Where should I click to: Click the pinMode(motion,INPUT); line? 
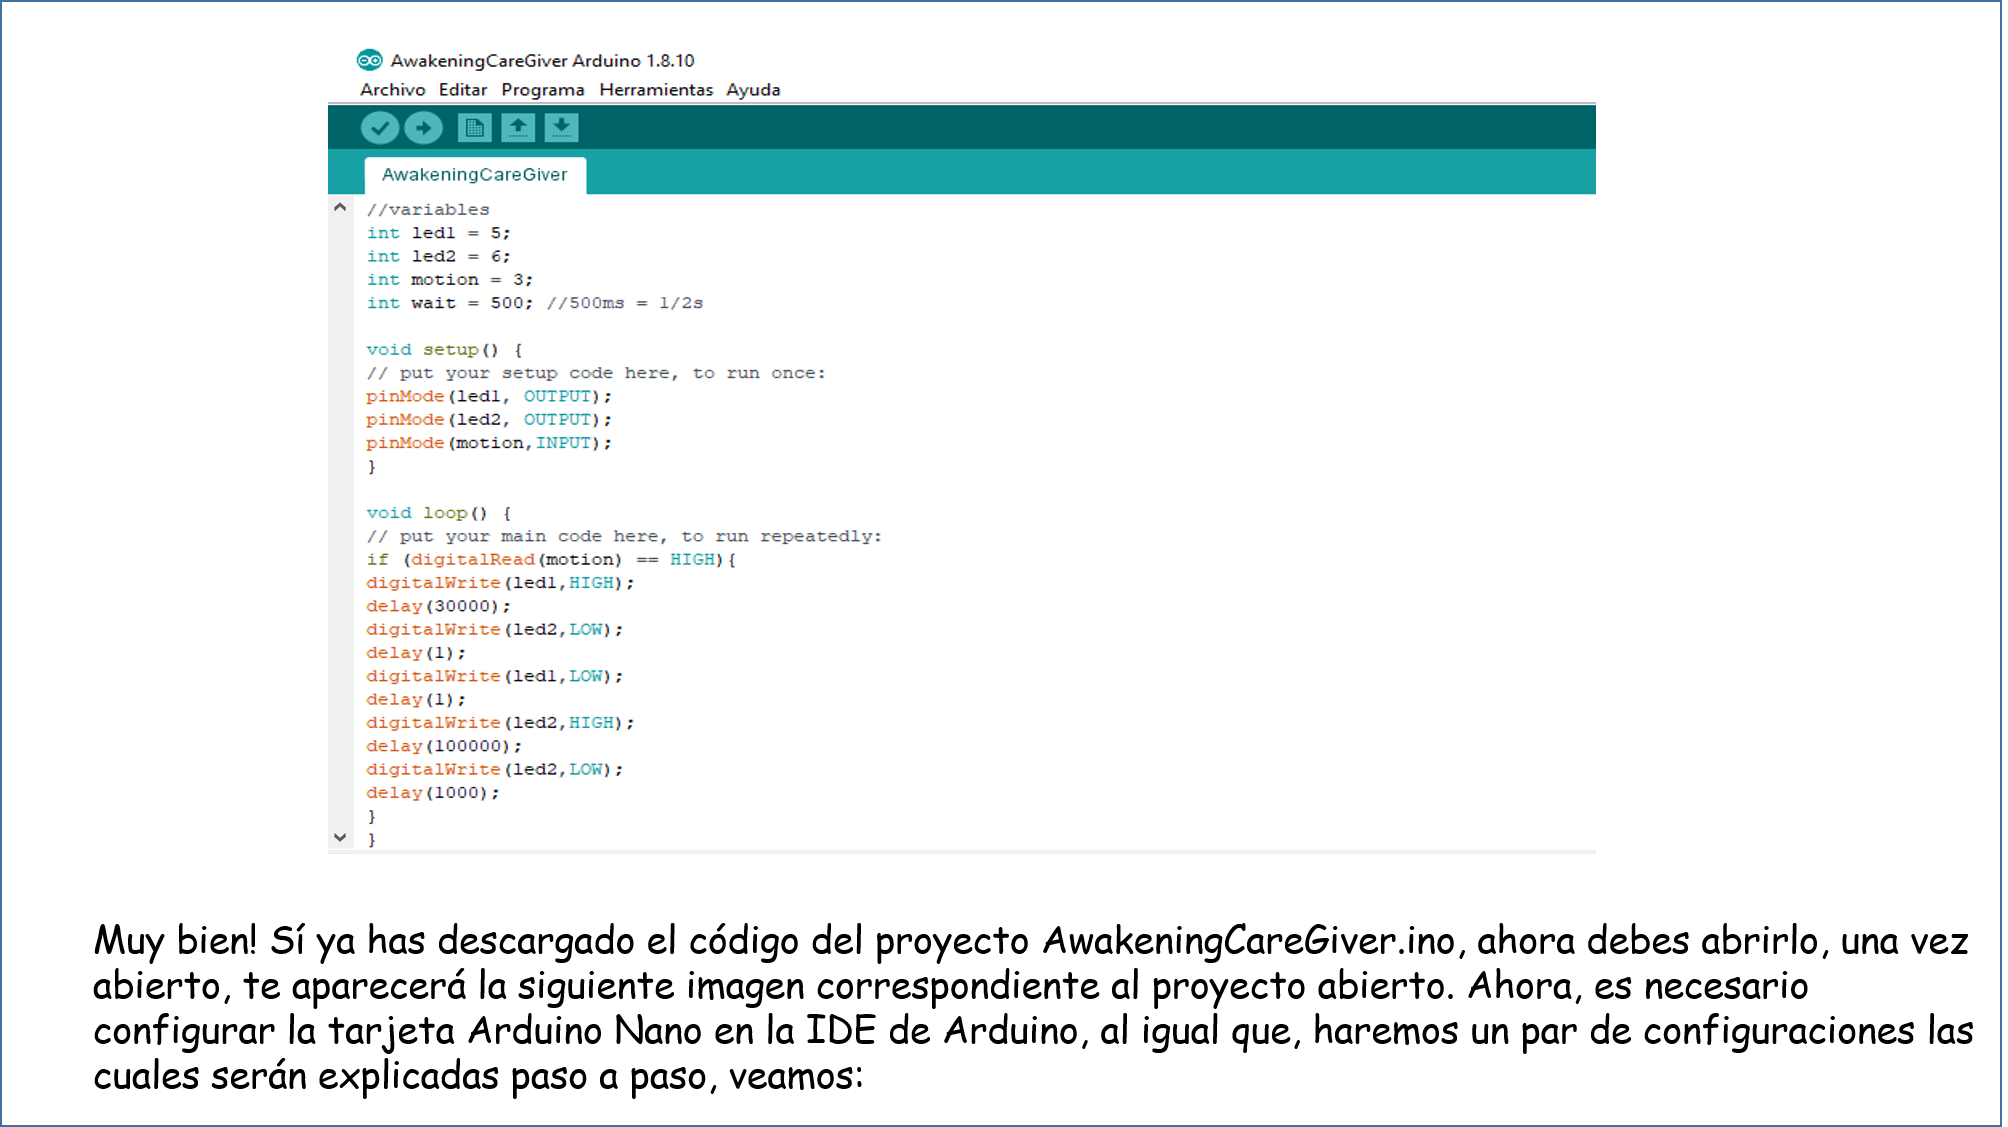pyautogui.click(x=487, y=442)
